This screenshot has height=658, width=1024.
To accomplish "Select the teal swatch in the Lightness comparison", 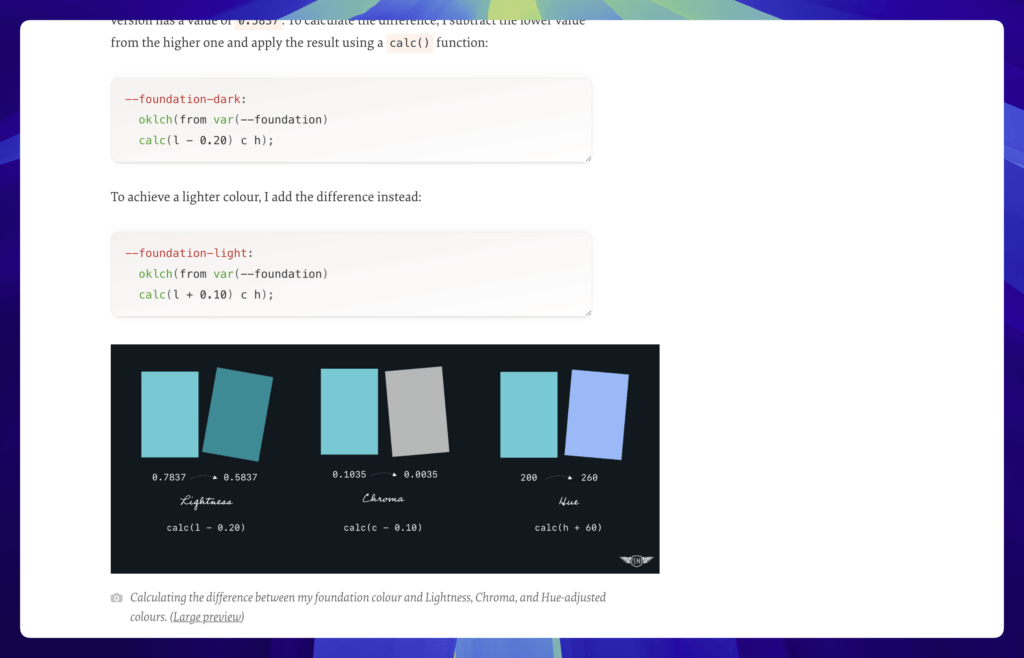I will (x=170, y=413).
